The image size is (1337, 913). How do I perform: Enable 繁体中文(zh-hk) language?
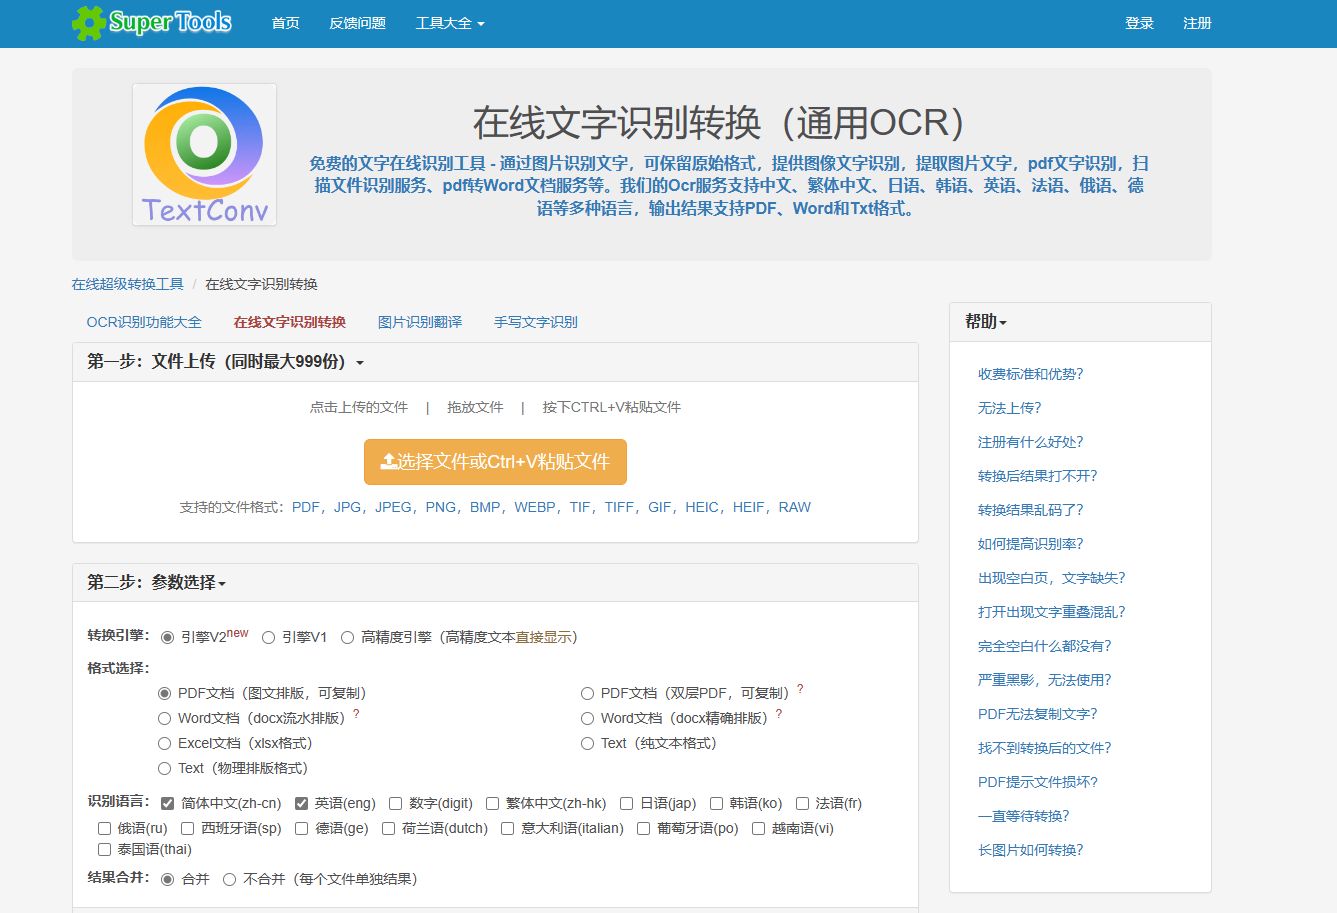492,803
